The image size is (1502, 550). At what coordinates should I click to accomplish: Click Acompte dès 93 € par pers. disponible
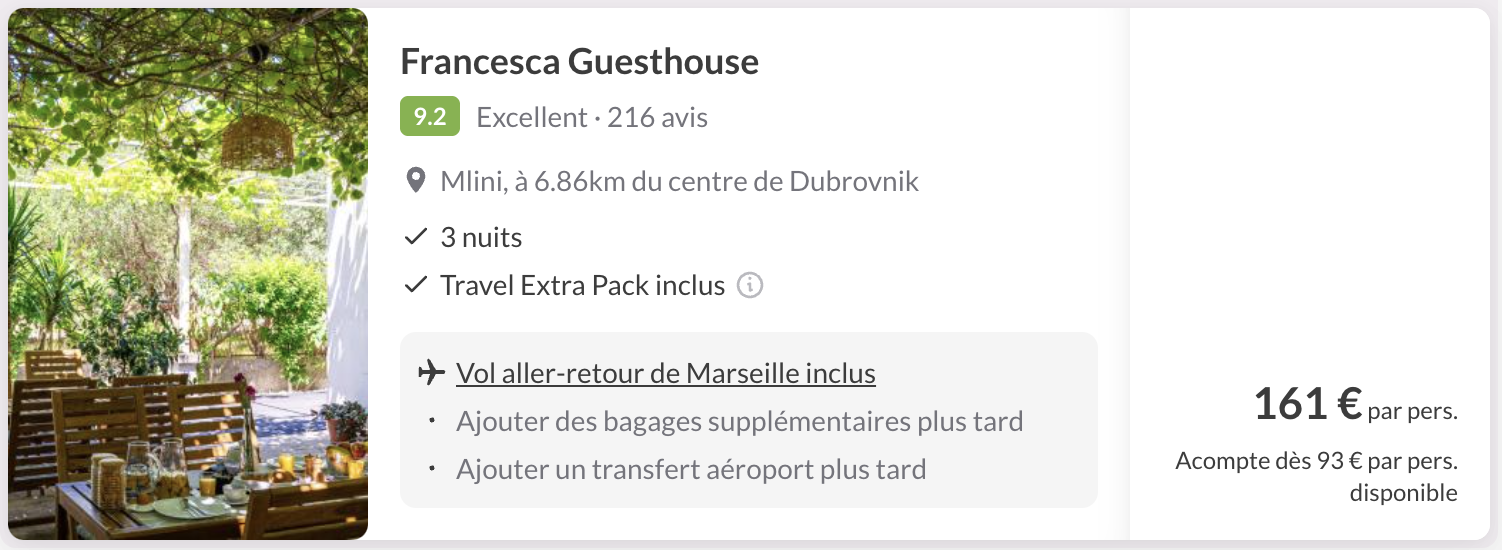coord(1316,477)
